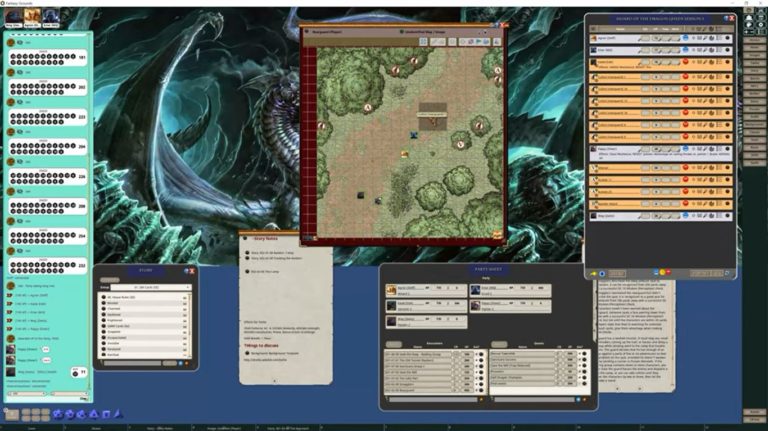
Task: Select the Charmed effect row
Action: pos(142,309)
